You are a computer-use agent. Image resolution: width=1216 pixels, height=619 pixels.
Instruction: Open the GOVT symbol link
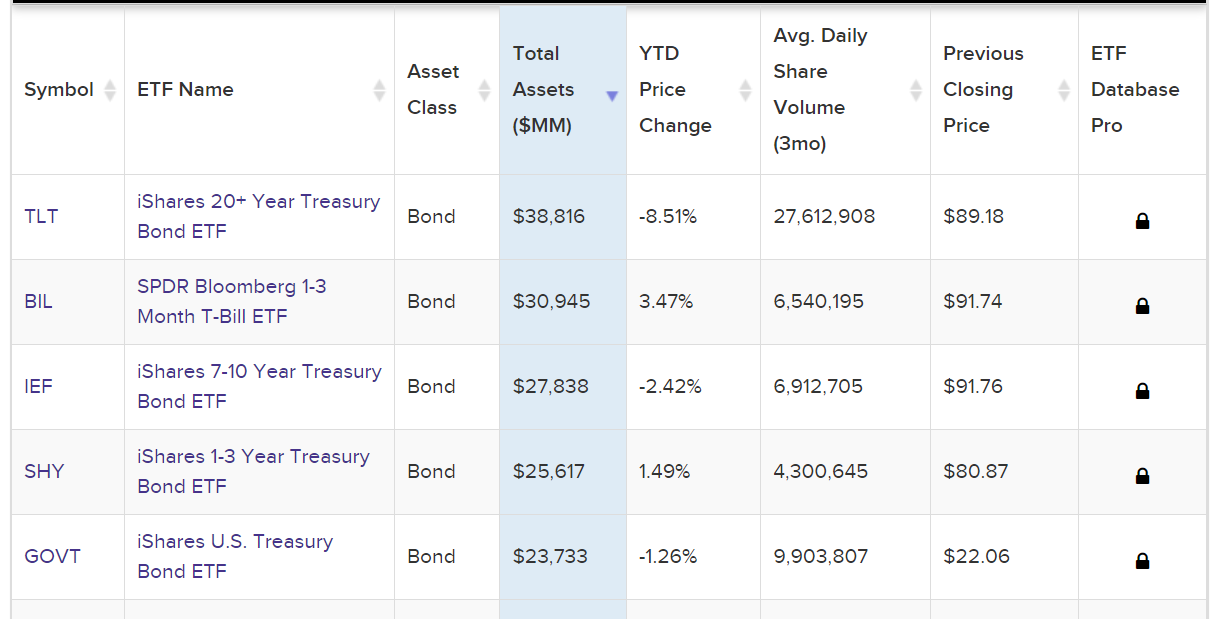coord(52,556)
